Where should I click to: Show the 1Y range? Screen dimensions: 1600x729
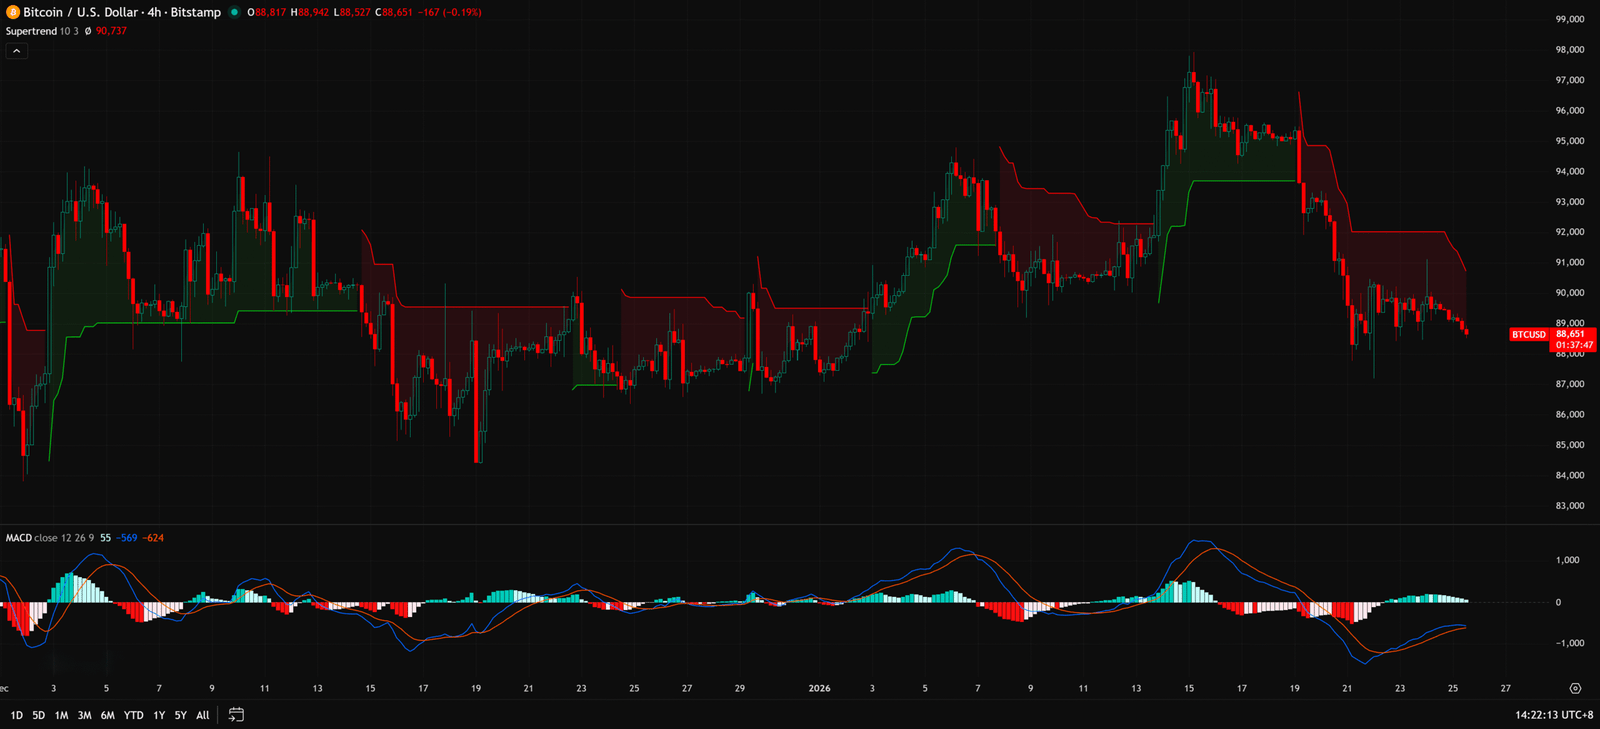click(159, 715)
